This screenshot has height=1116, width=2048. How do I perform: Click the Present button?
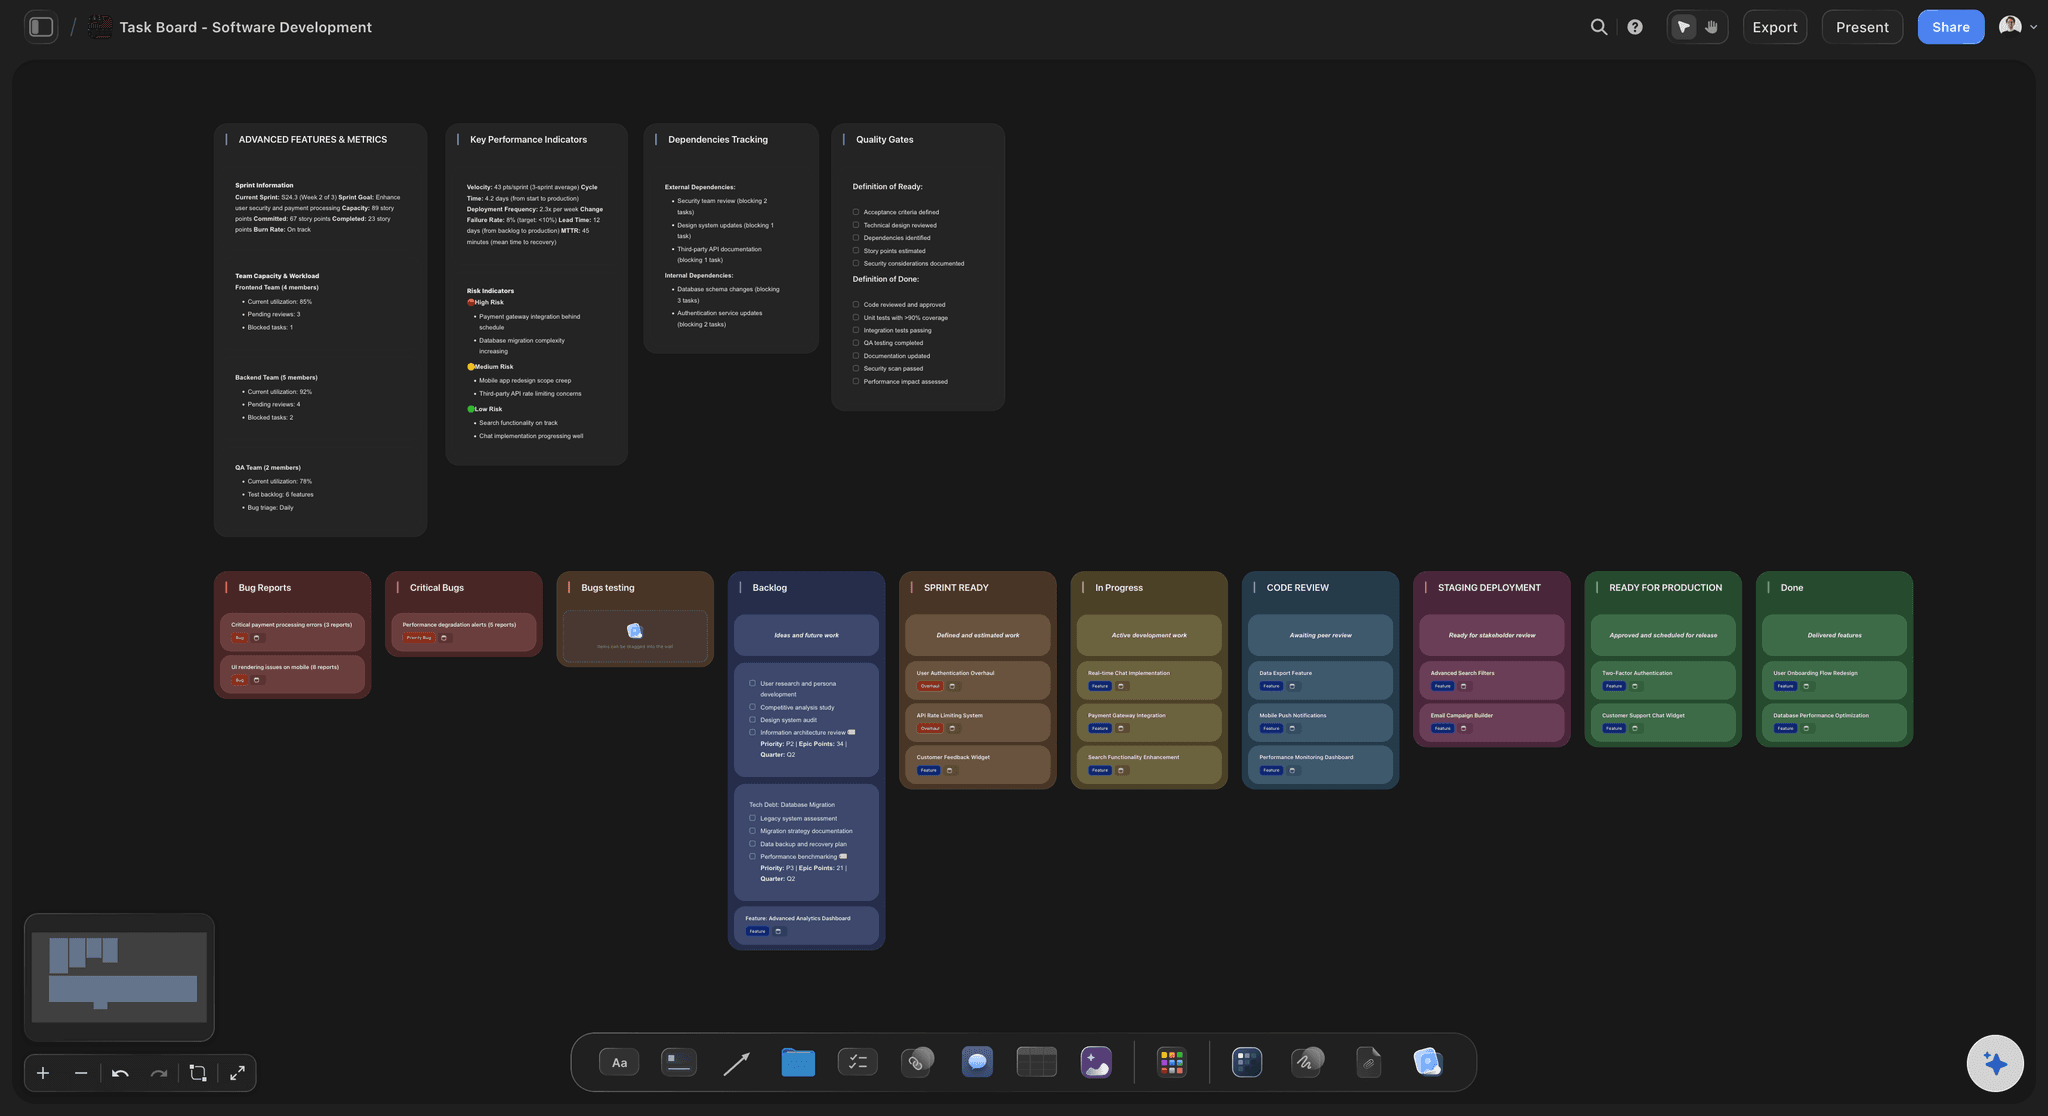tap(1862, 27)
